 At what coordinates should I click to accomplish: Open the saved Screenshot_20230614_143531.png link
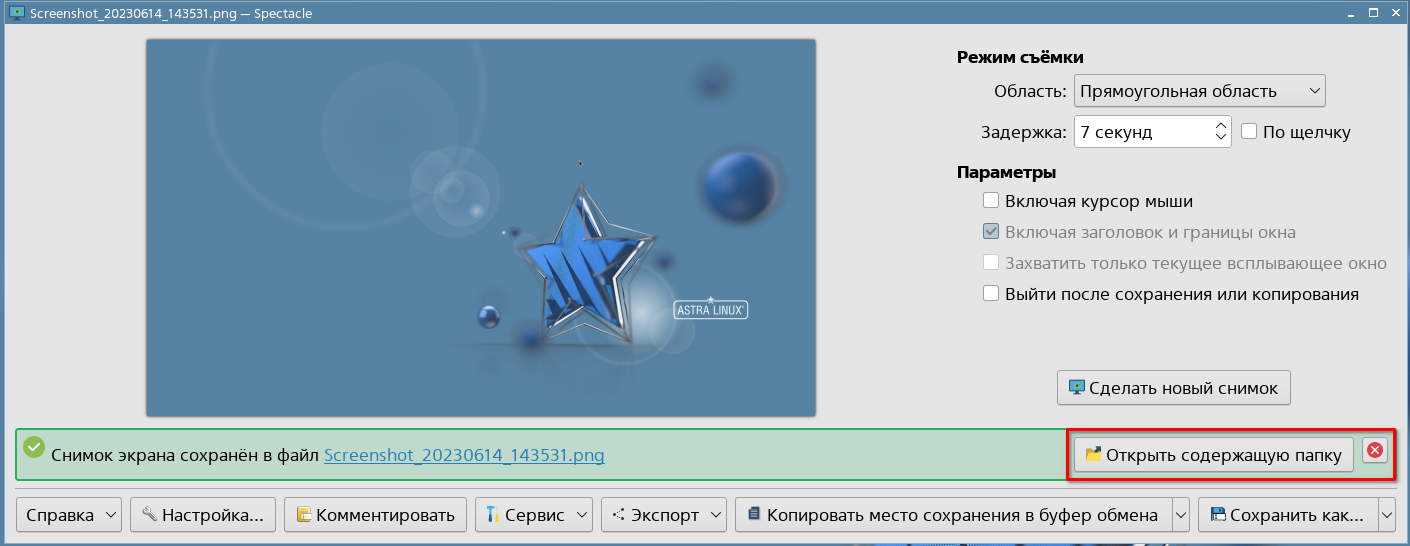click(x=464, y=455)
